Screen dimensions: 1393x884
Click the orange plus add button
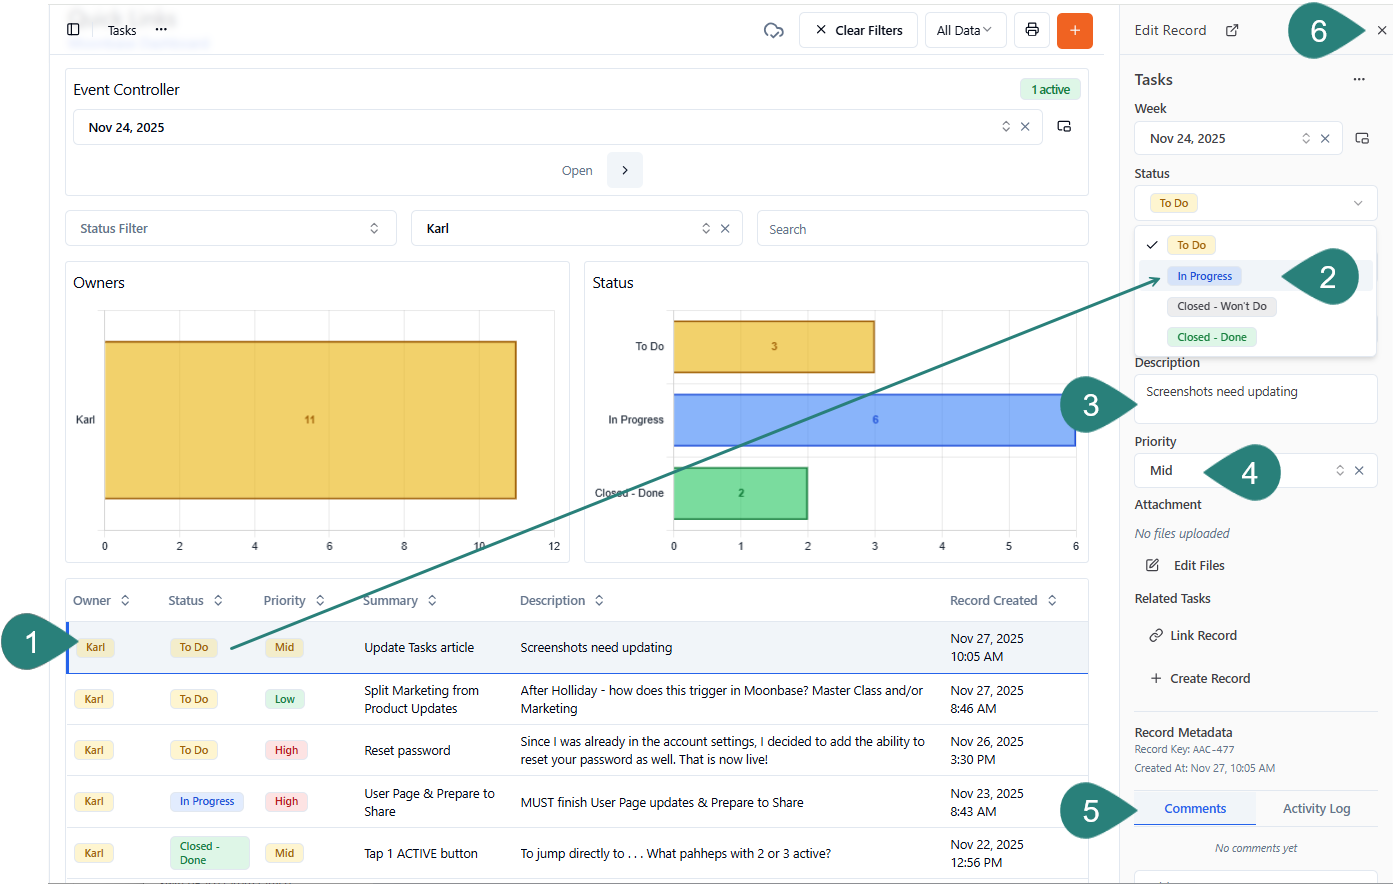[1074, 30]
